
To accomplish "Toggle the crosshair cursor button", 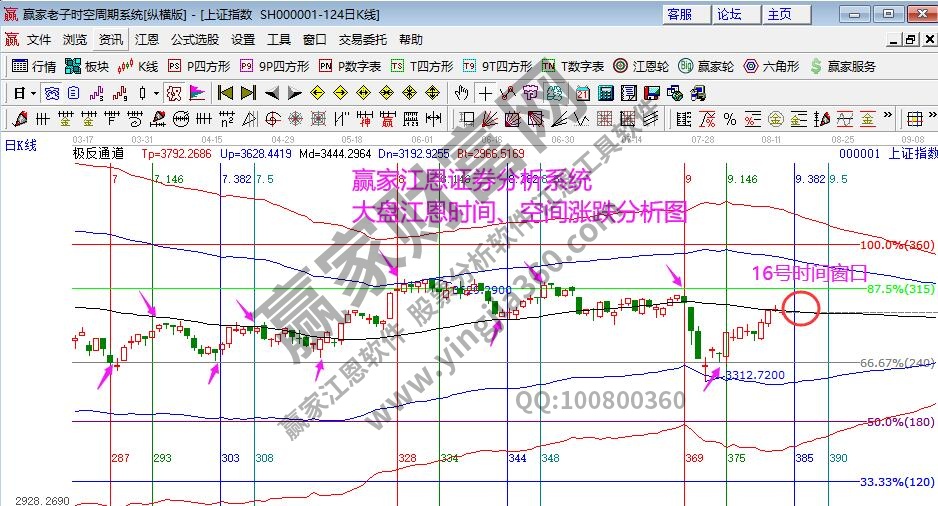I will coord(485,93).
